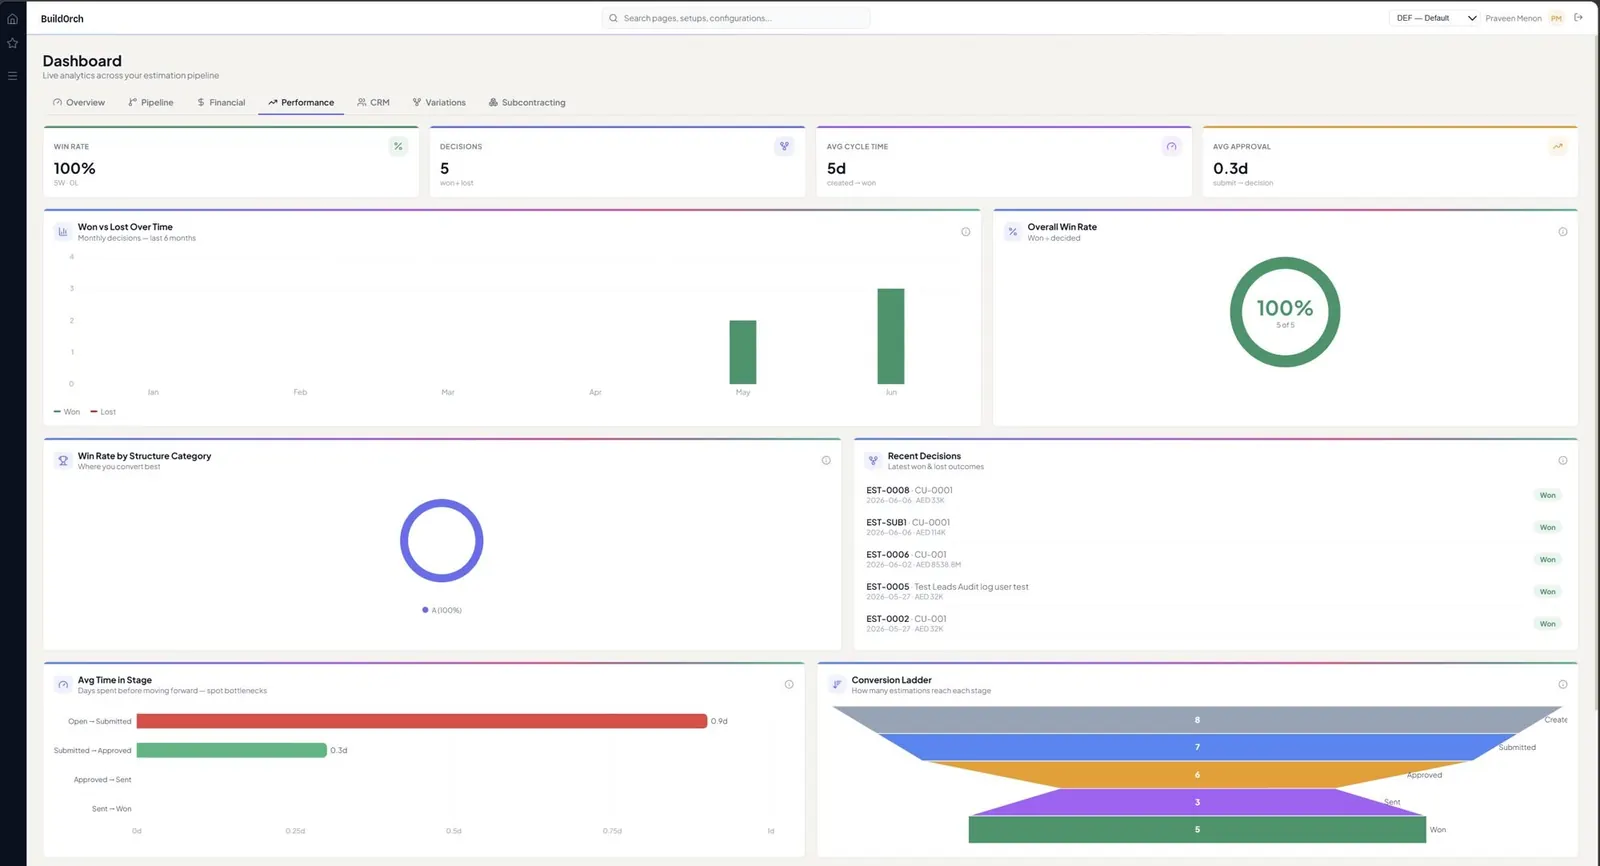Click the Decisions card branch icon
The image size is (1600, 866).
point(784,146)
